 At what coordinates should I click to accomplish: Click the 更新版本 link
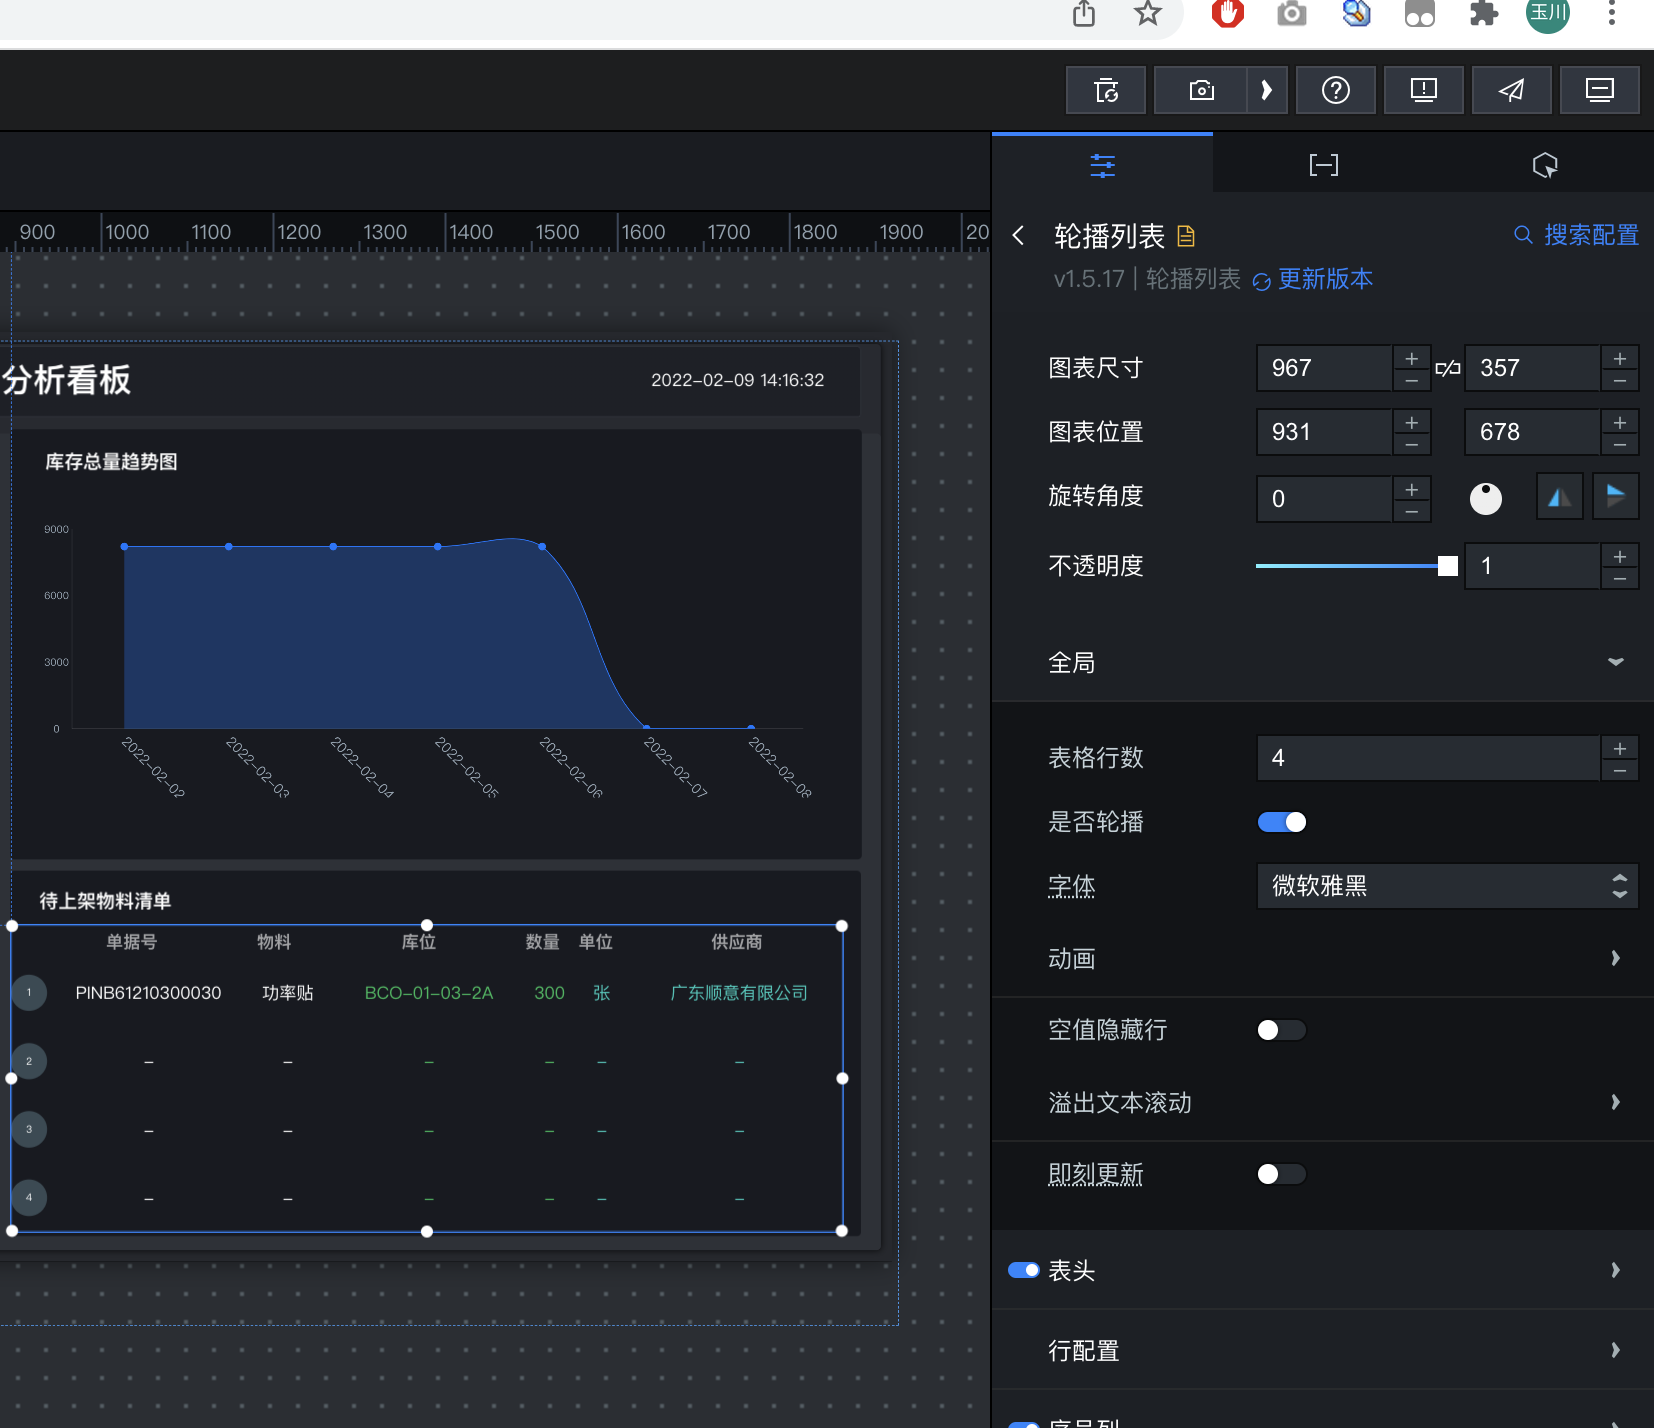coord(1326,279)
